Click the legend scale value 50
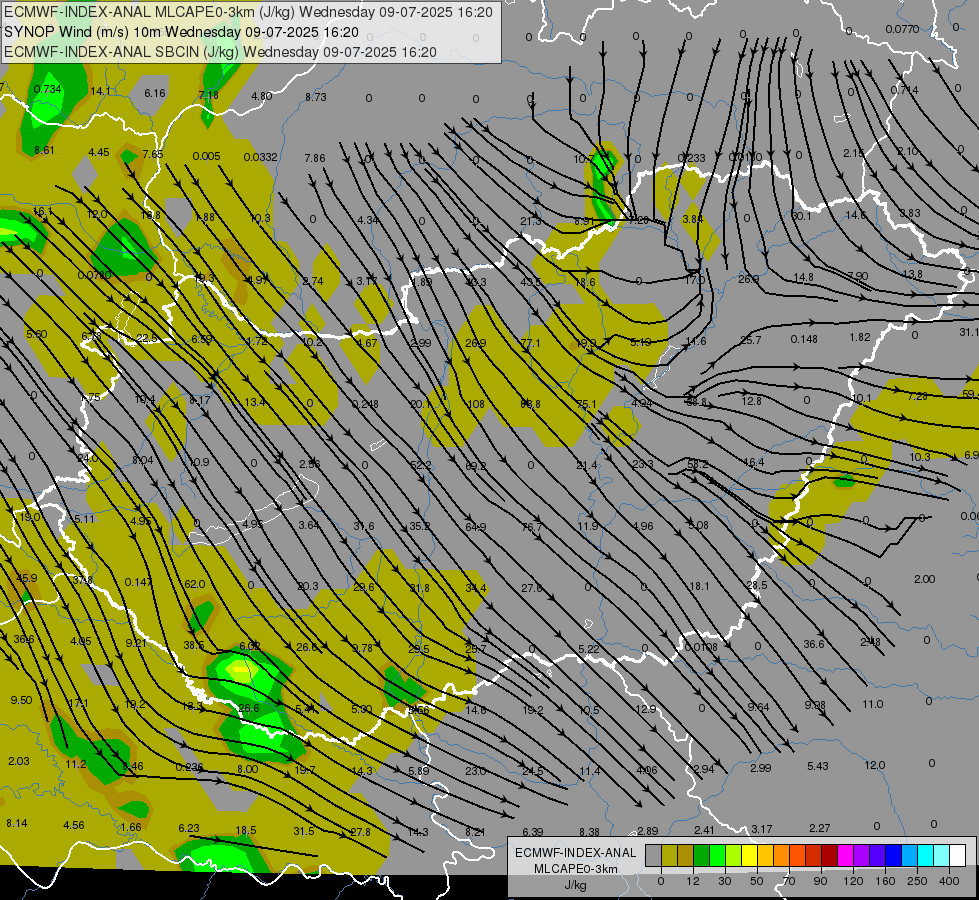 pos(756,881)
